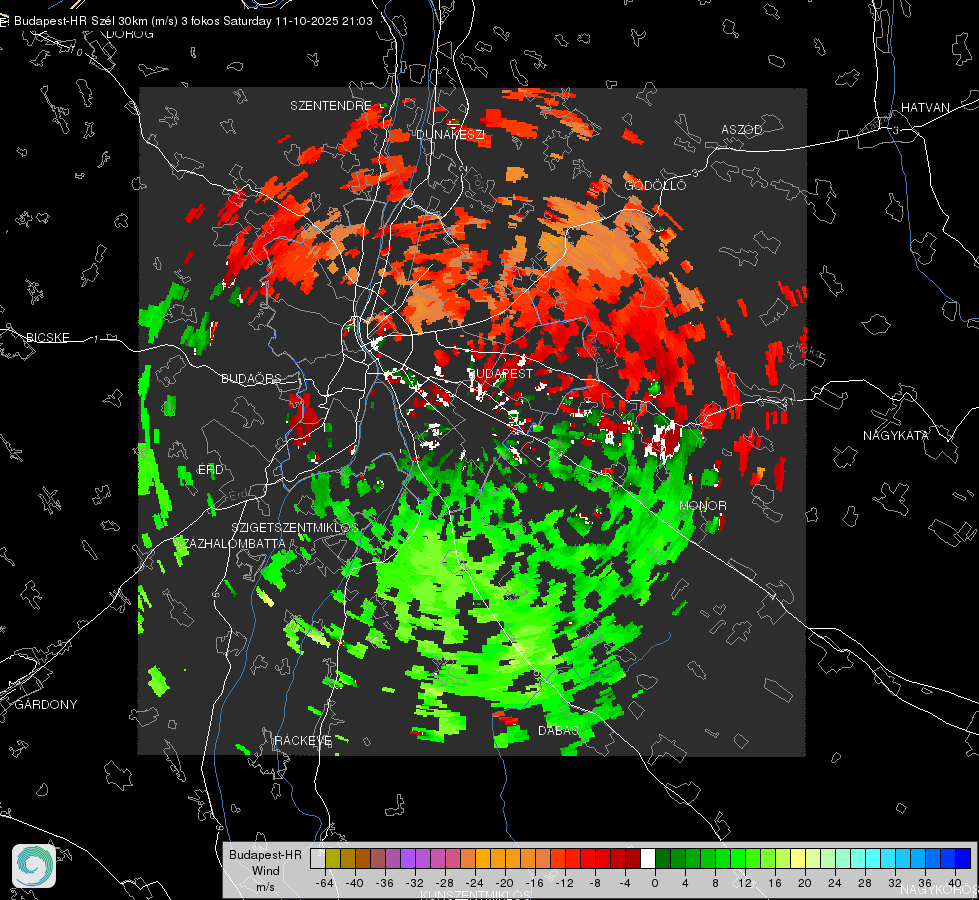Click the DUNAKESZI town label
This screenshot has height=900, width=979.
(450, 134)
